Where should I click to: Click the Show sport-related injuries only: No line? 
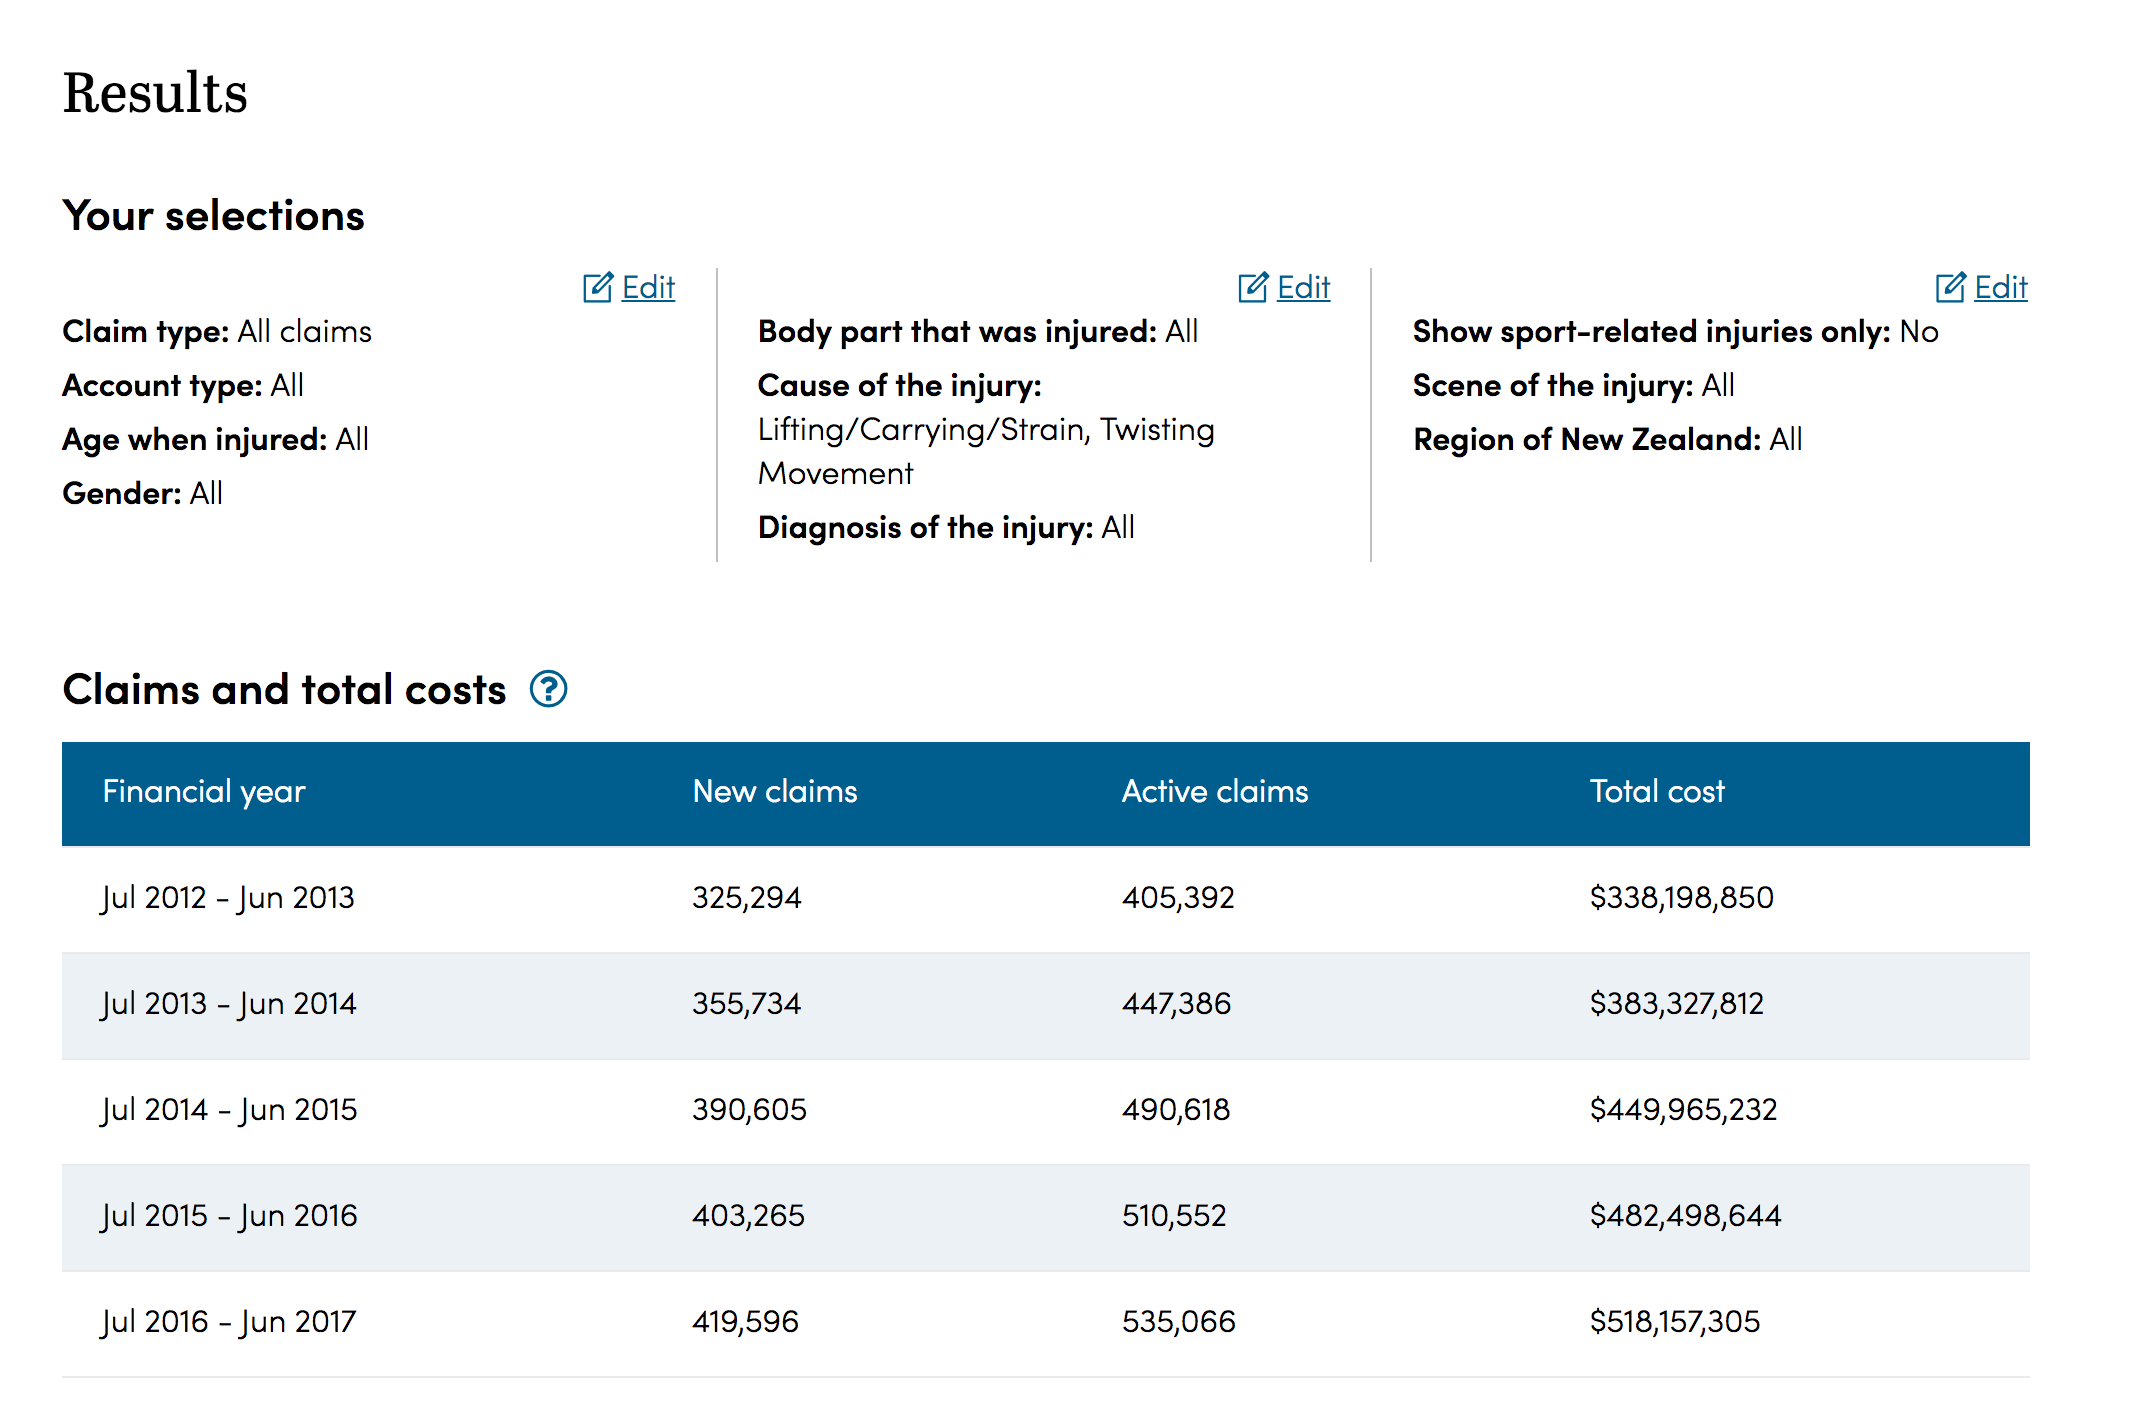1675,332
